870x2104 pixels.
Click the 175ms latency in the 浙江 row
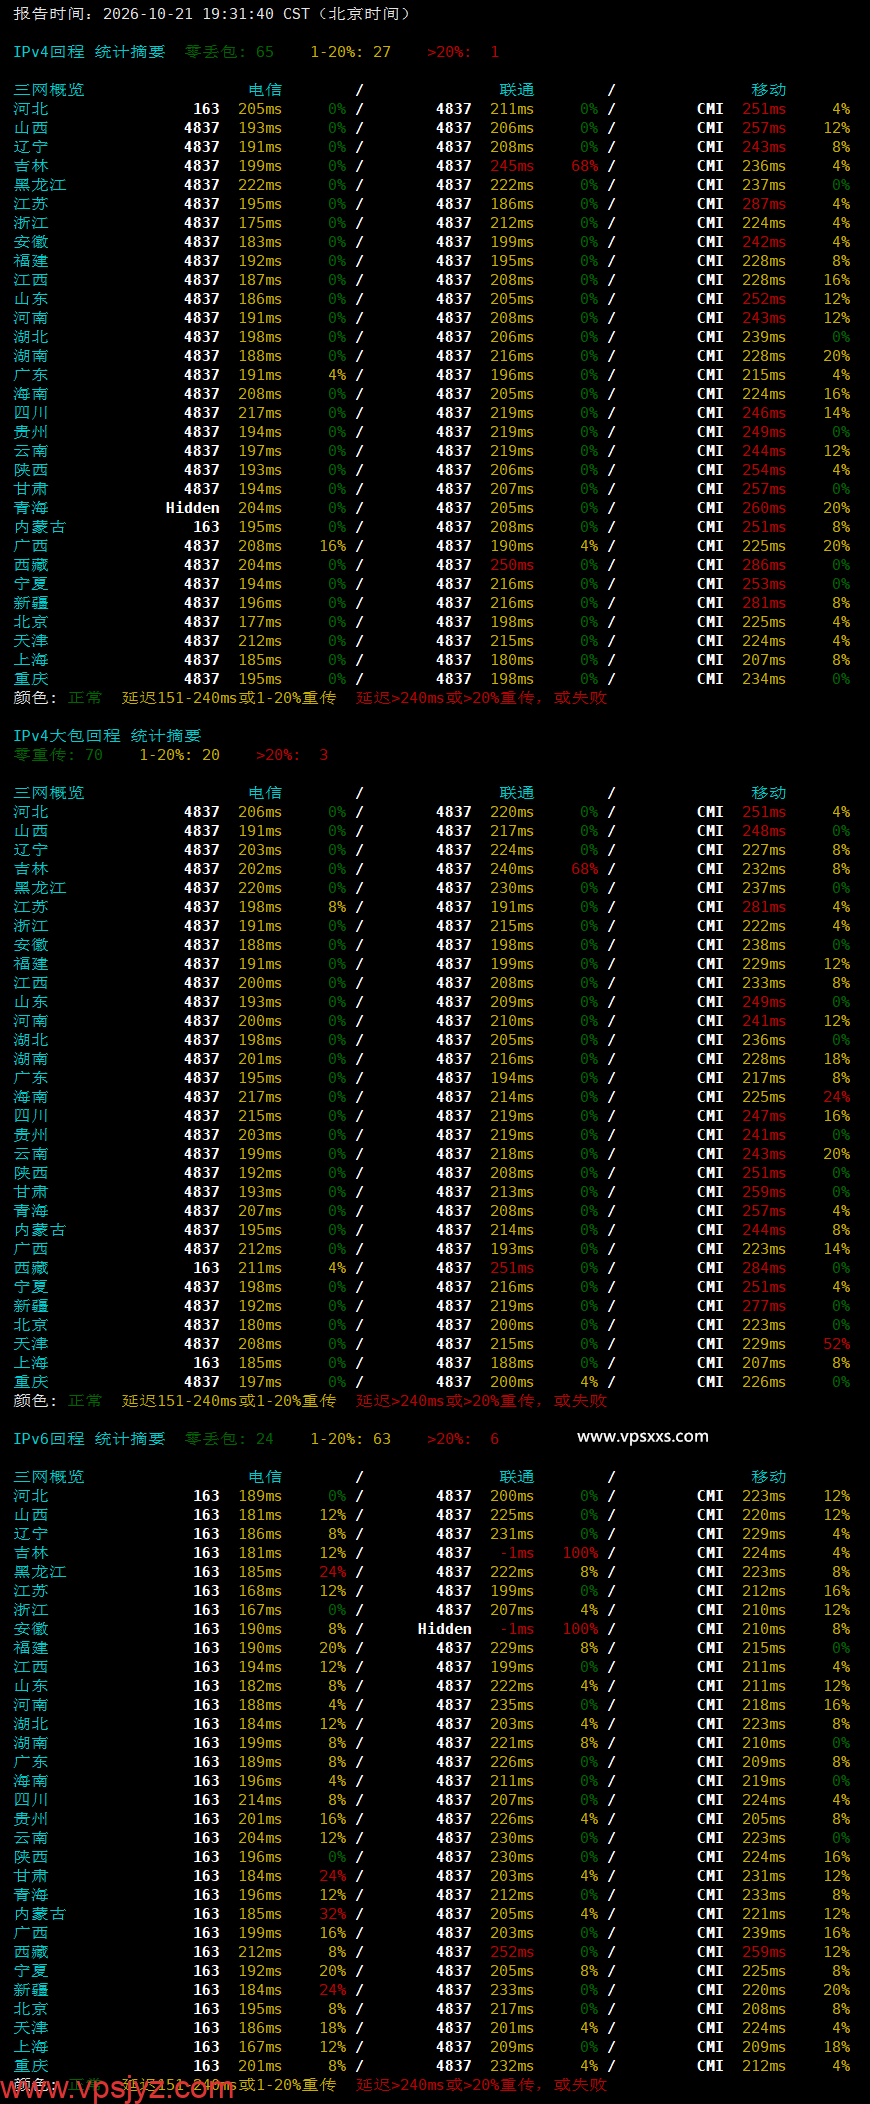coord(260,223)
